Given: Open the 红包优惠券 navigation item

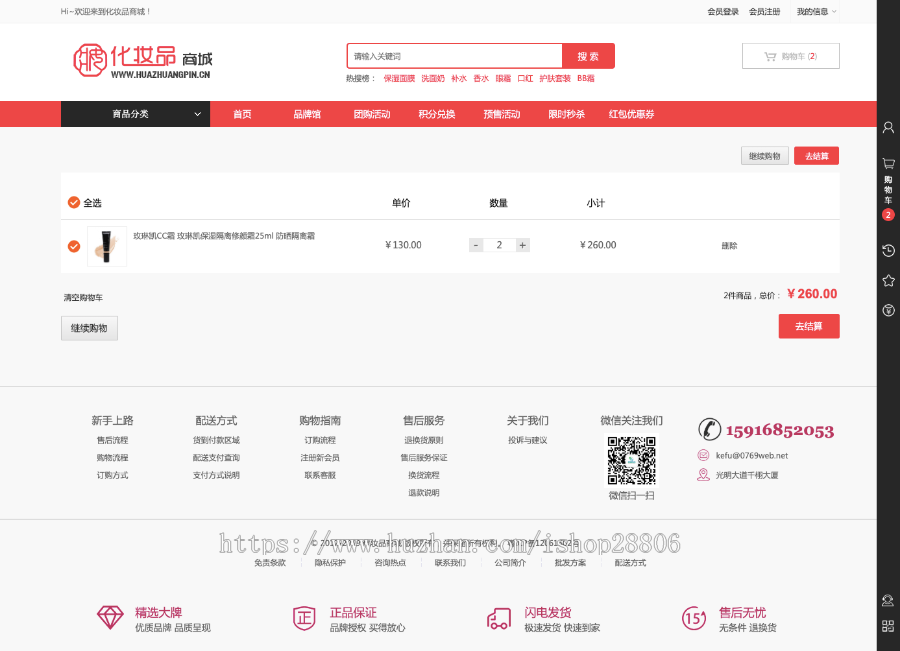Looking at the screenshot, I should click(631, 114).
